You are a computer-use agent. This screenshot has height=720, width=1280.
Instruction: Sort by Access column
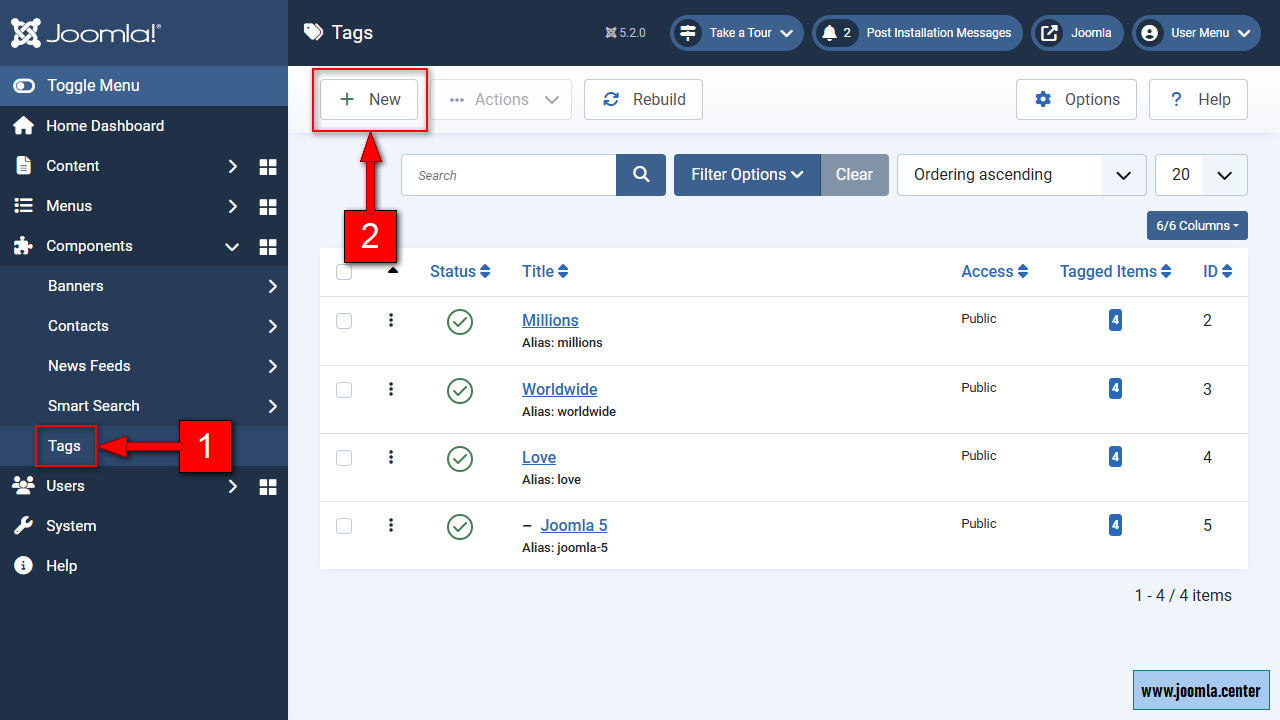click(x=995, y=271)
